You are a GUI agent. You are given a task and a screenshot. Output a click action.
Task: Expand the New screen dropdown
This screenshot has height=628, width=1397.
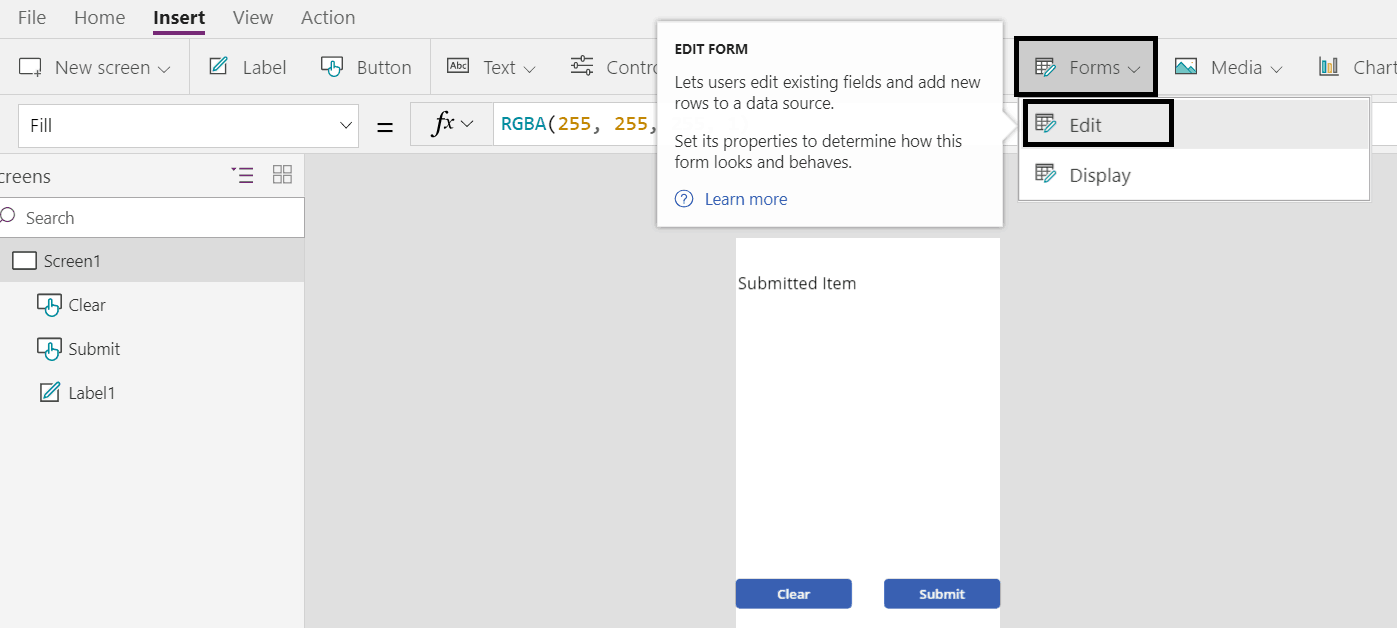point(164,66)
